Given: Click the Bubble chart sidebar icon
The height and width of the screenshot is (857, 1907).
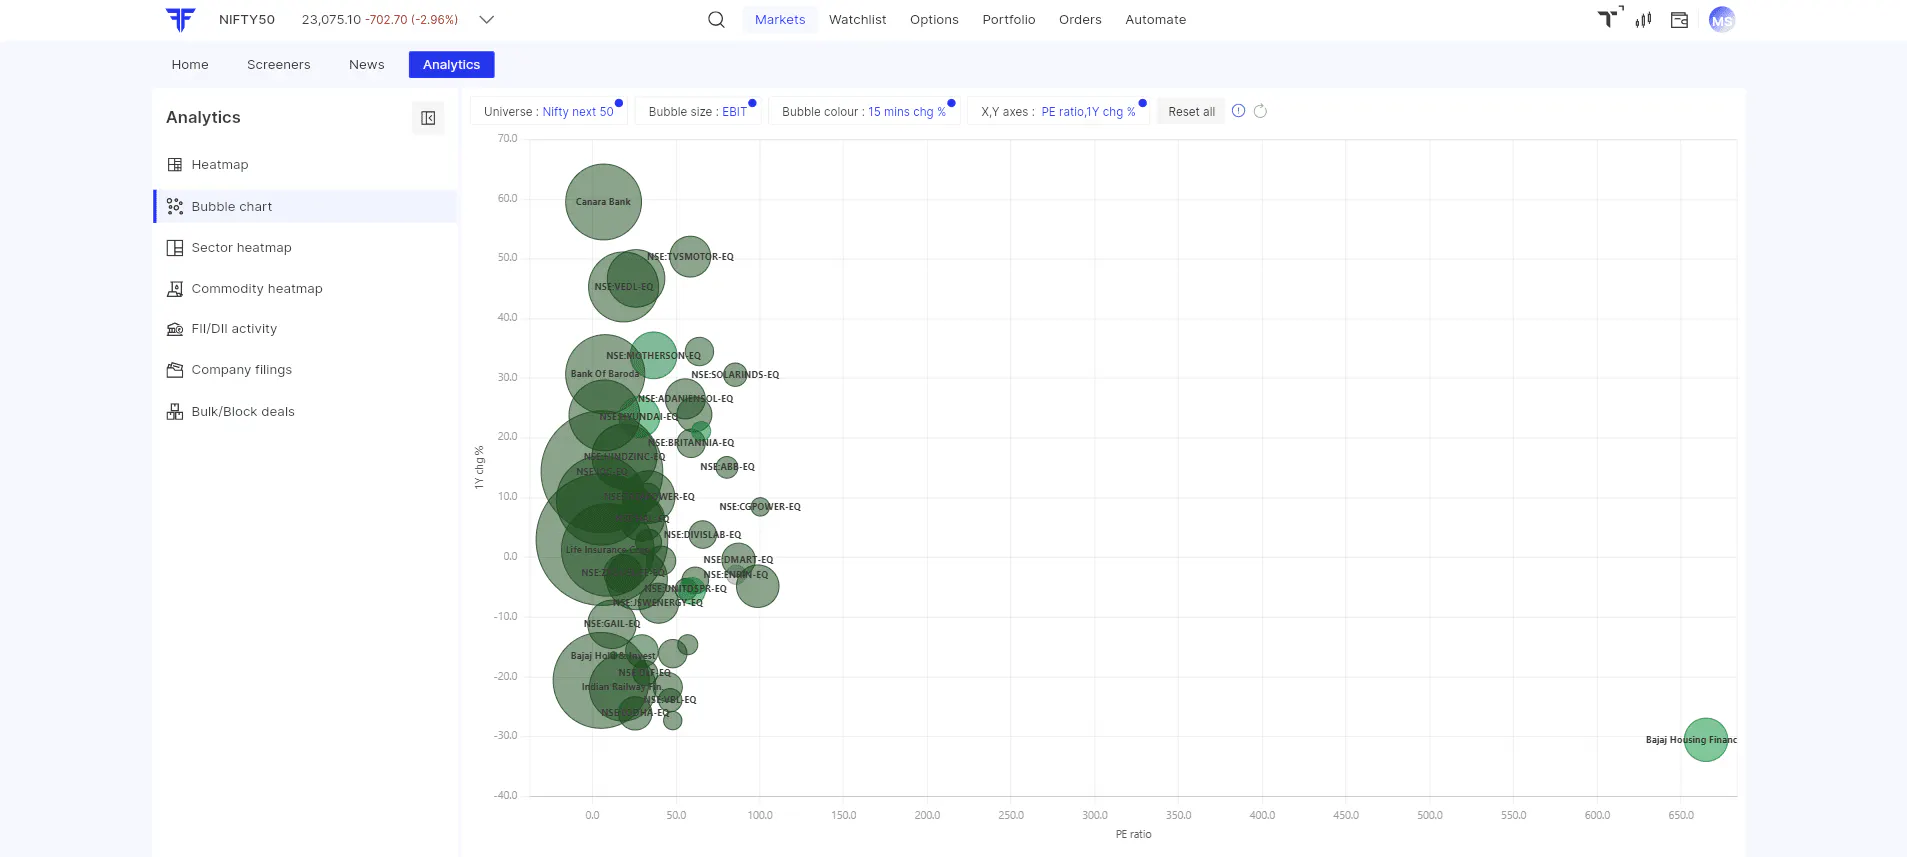Looking at the screenshot, I should (x=175, y=206).
